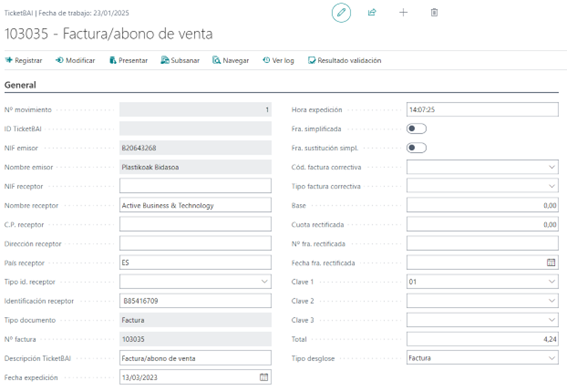This screenshot has height=391, width=567.
Task: Click the page title 103035 - Factura/abono de venta
Action: point(108,34)
